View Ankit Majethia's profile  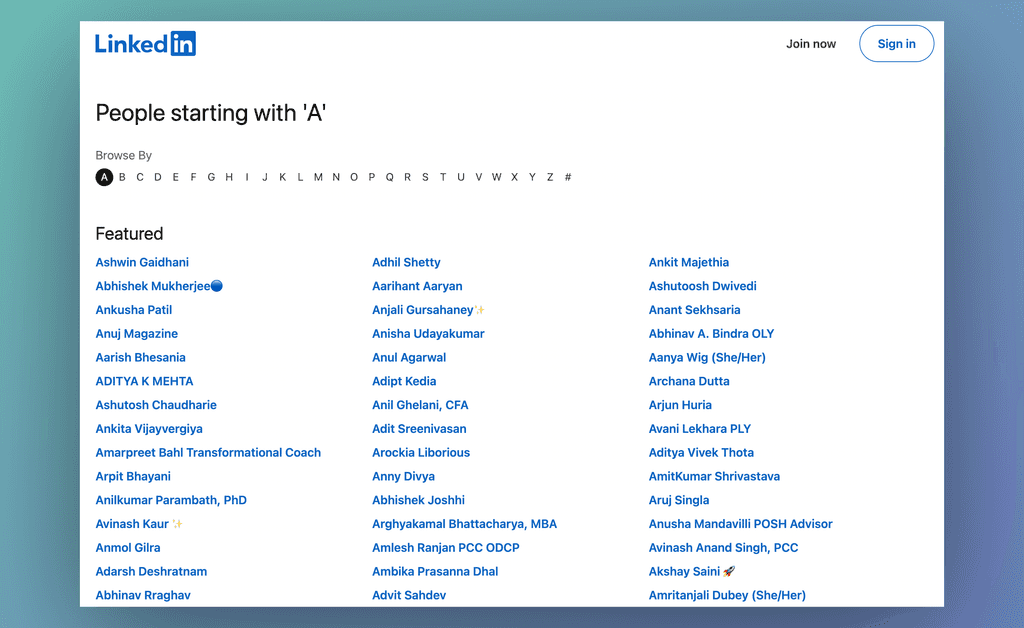tap(688, 262)
